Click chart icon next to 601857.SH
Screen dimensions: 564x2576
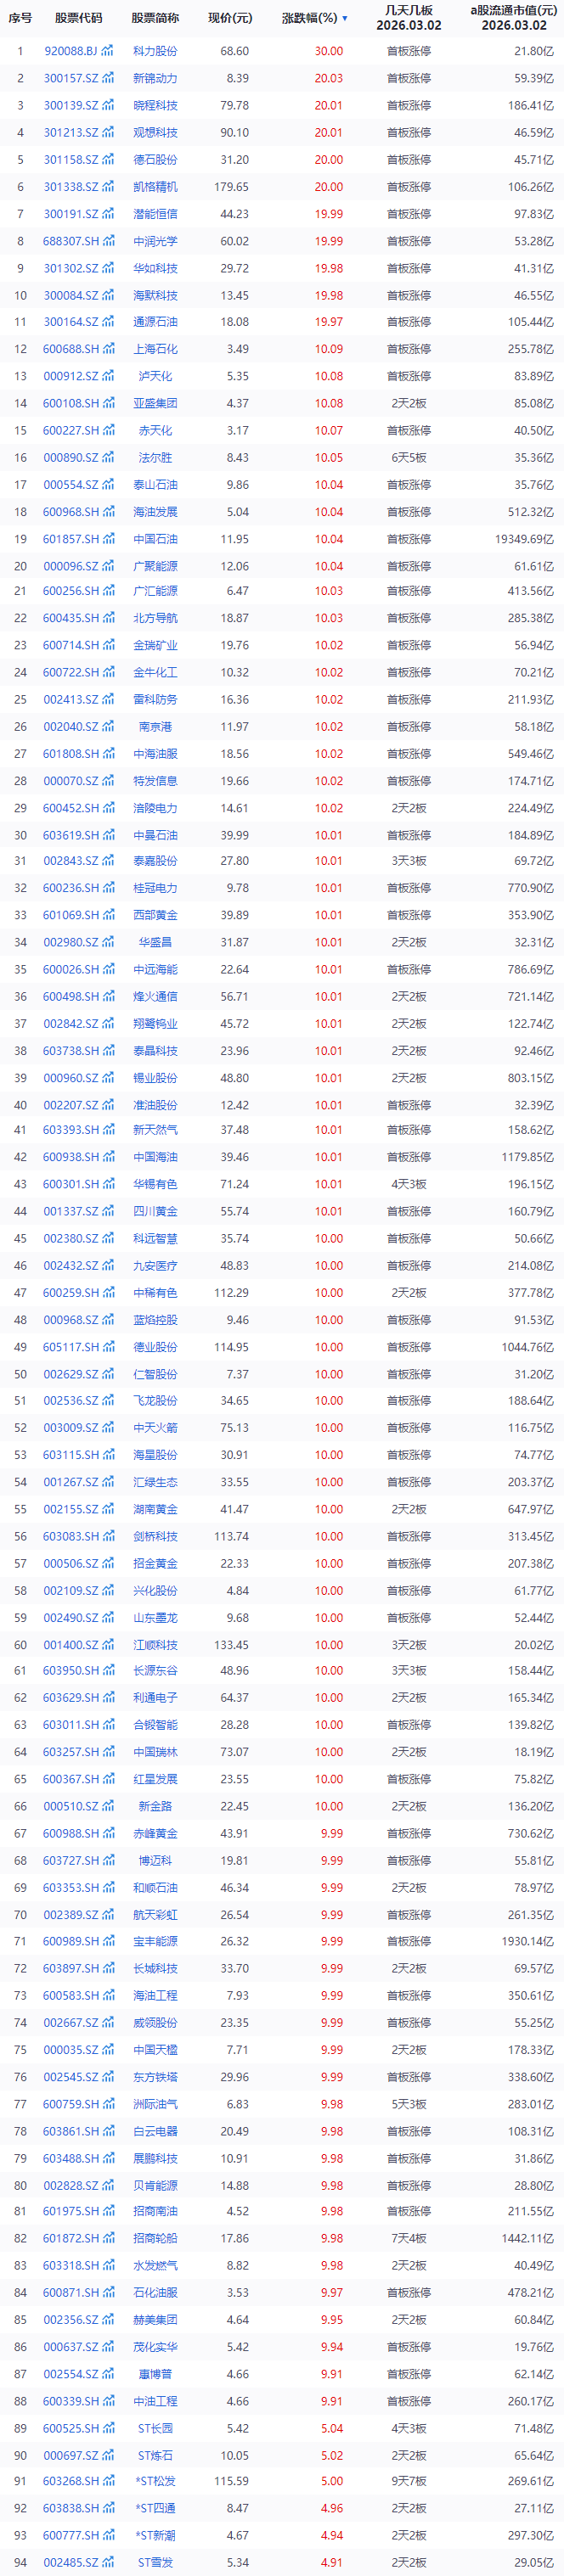pos(107,539)
